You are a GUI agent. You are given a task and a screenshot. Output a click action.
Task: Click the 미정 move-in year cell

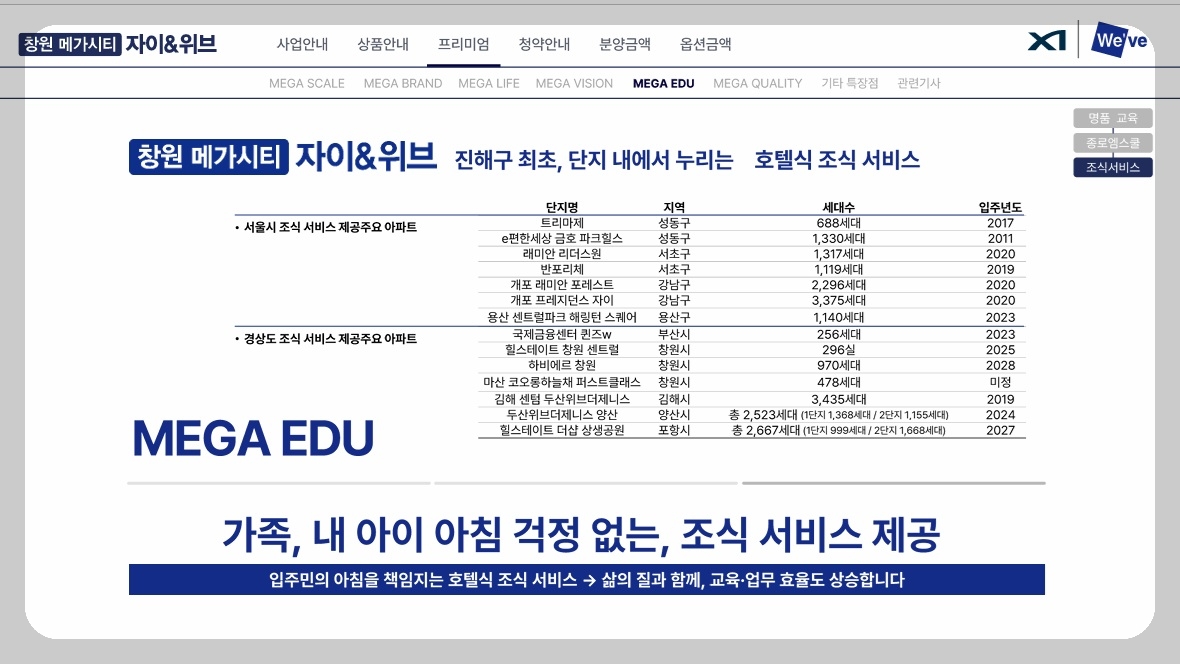tap(1000, 382)
